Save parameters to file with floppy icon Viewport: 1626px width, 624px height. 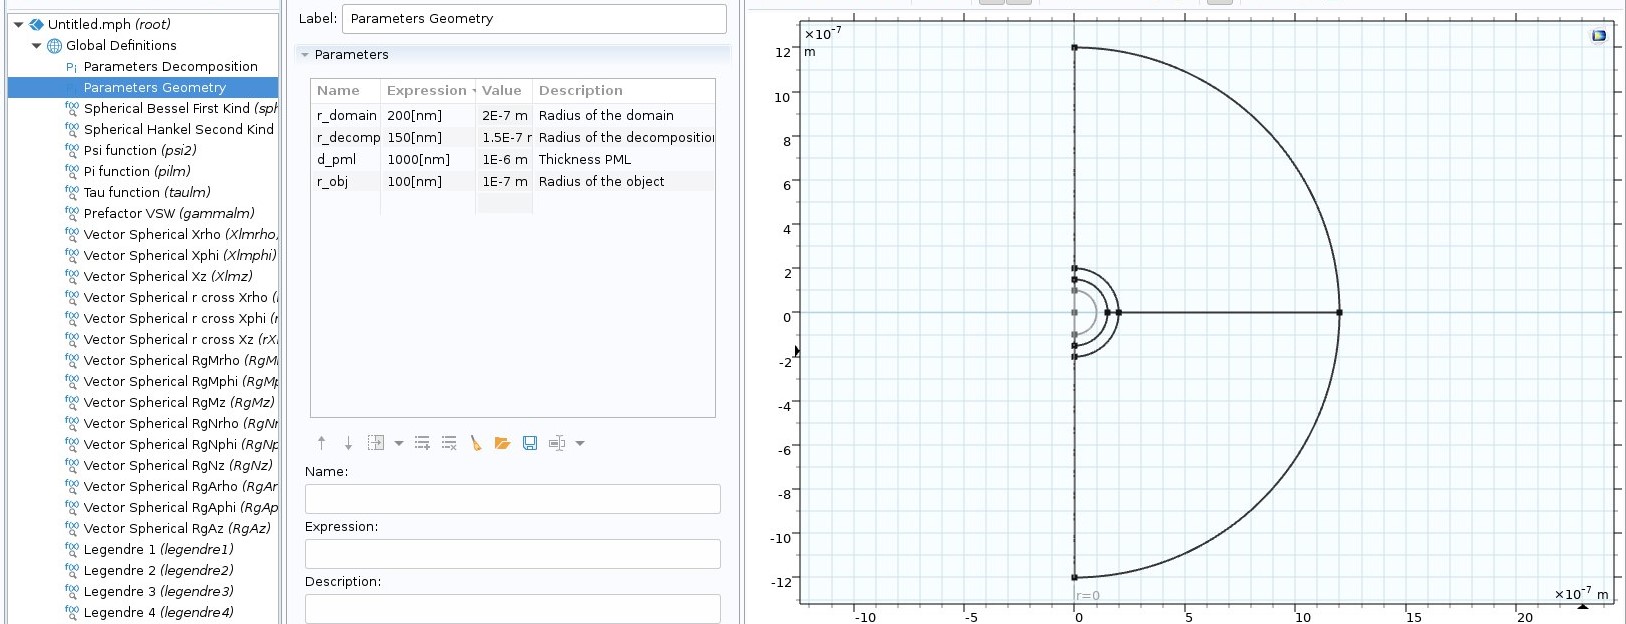click(530, 443)
